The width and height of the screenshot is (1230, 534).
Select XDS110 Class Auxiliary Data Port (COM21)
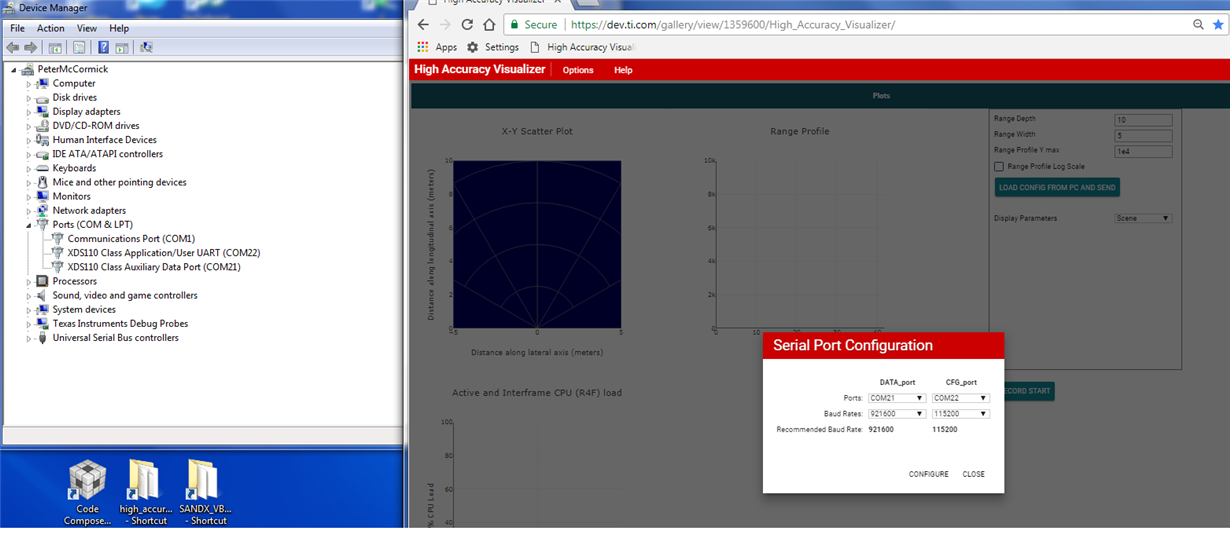click(154, 267)
